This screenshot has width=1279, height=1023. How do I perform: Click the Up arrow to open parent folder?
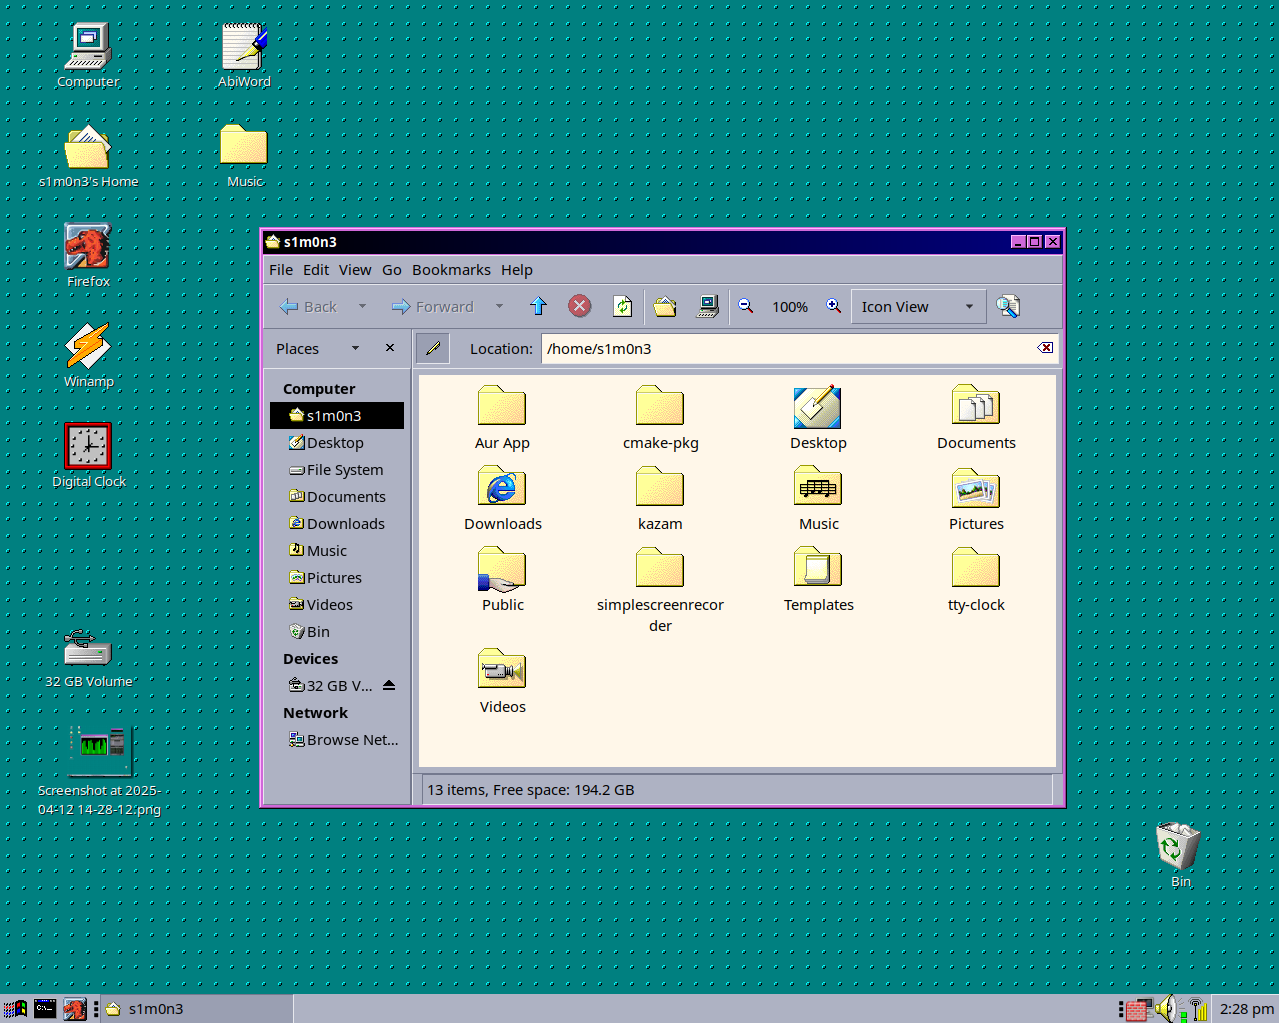538,307
